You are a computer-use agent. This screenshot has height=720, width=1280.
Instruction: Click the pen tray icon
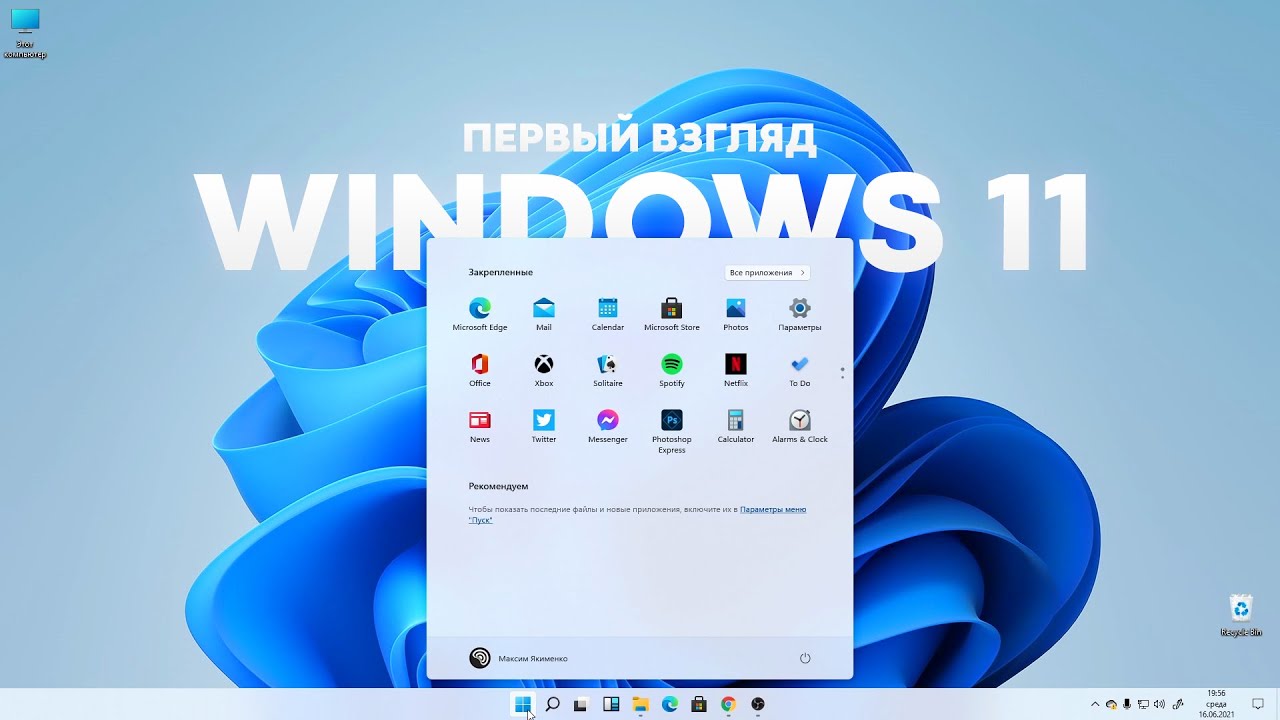(1179, 704)
